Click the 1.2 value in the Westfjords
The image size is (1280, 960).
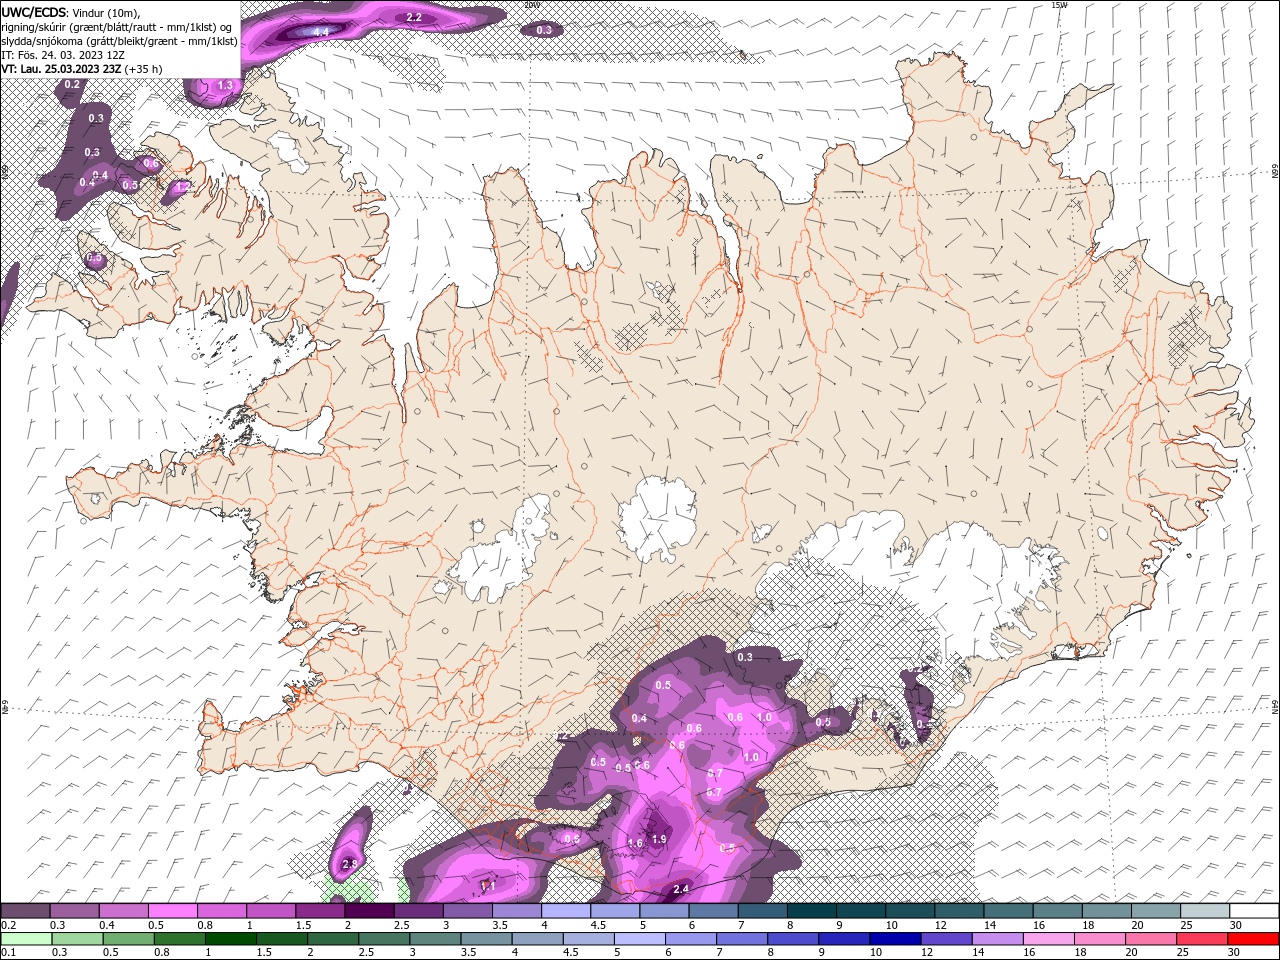click(x=183, y=187)
